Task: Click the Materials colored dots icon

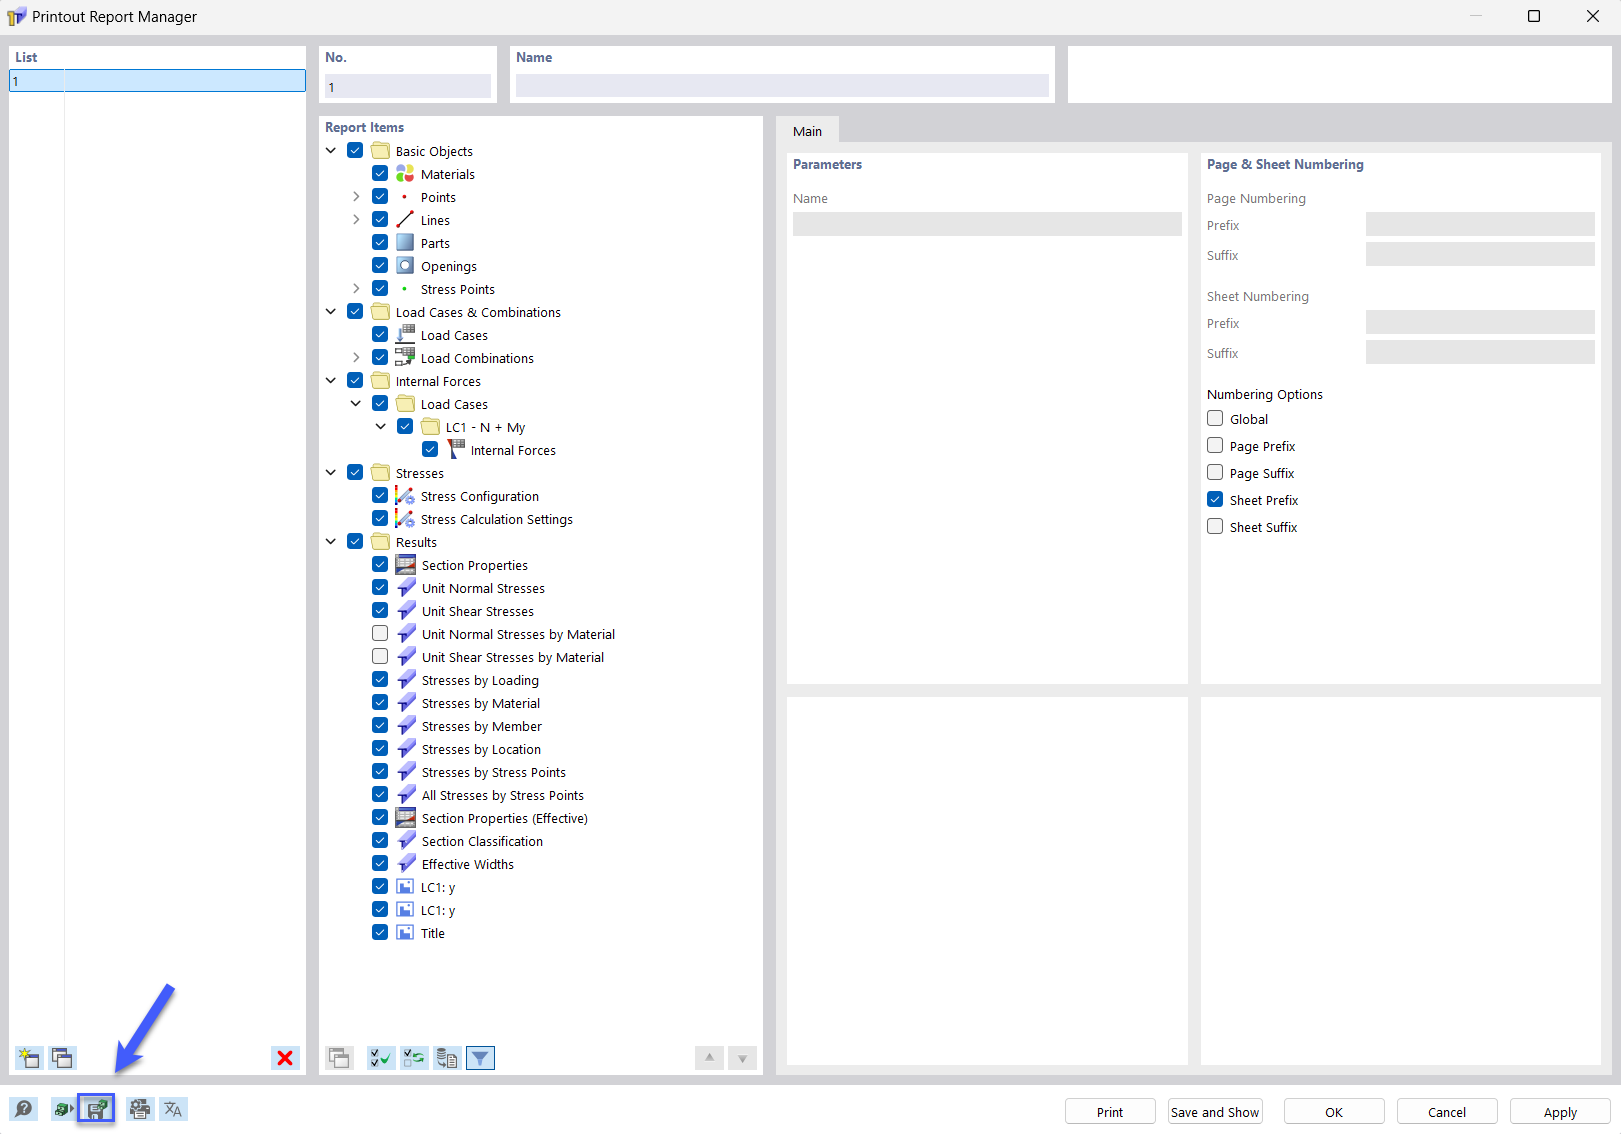Action: click(405, 174)
